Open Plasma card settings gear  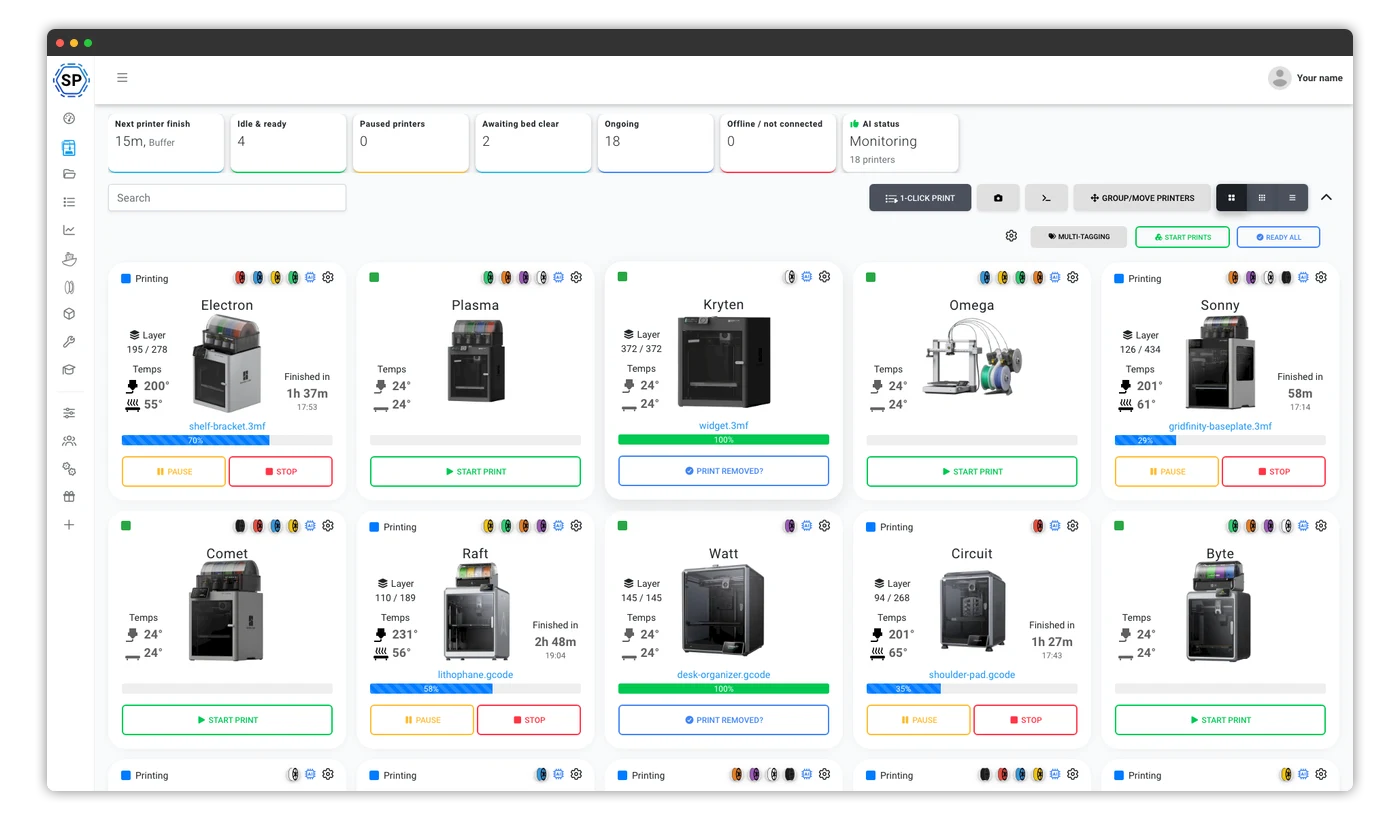576,277
